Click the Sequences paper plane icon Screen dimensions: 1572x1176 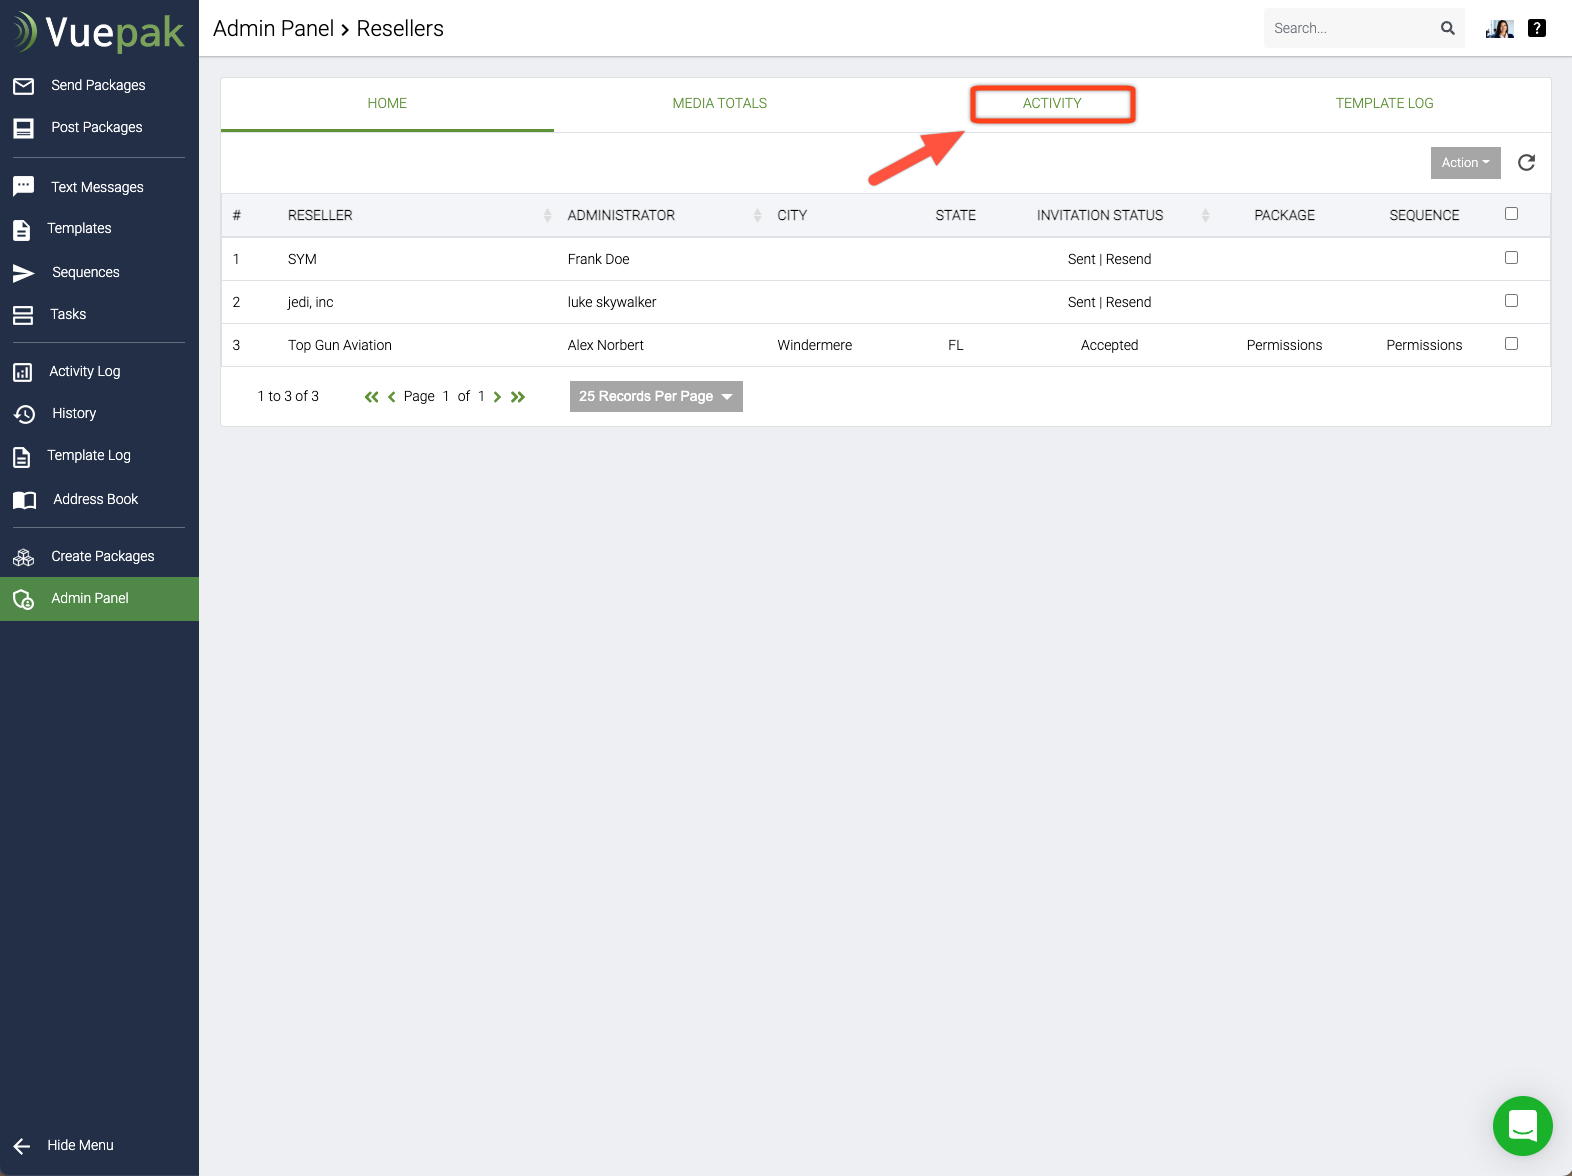click(x=23, y=273)
